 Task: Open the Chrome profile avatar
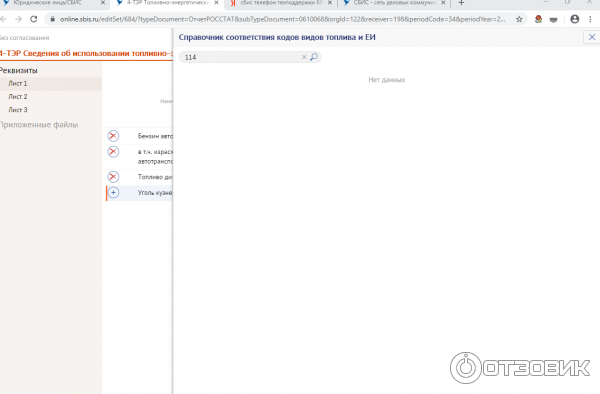[574, 19]
